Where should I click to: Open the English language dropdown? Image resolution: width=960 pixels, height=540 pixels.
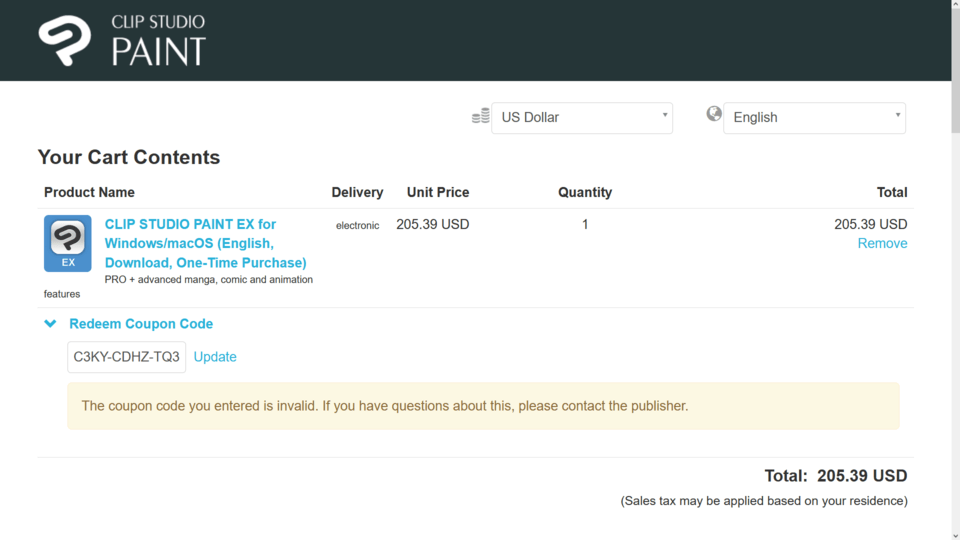click(814, 118)
